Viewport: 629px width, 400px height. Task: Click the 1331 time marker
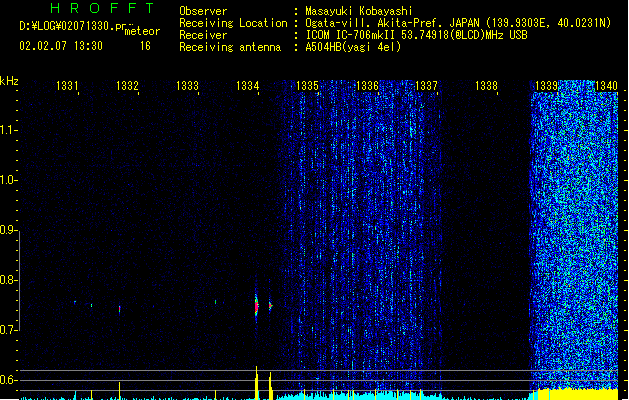pos(67,86)
